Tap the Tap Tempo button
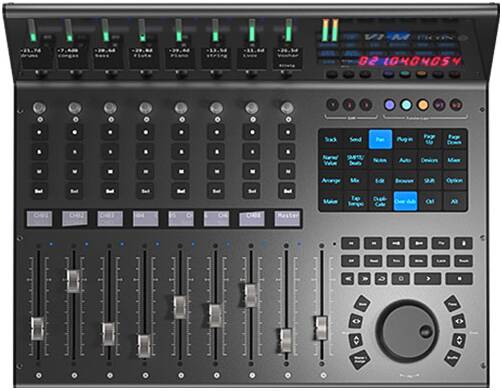Screen dimensions: 502x391 point(355,201)
